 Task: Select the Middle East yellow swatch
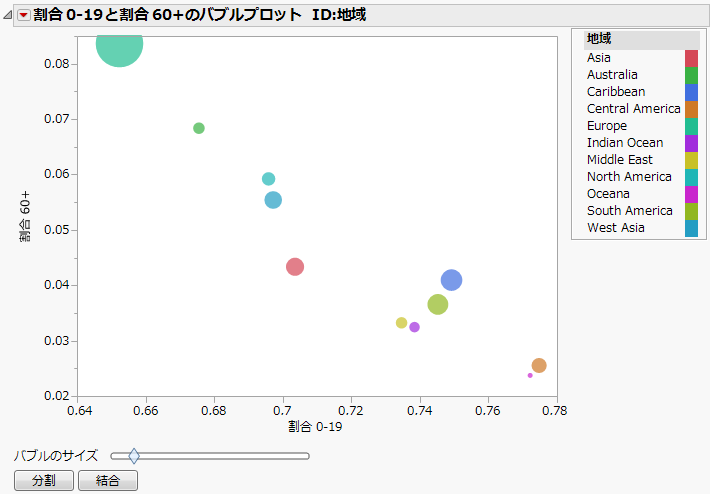click(x=691, y=160)
